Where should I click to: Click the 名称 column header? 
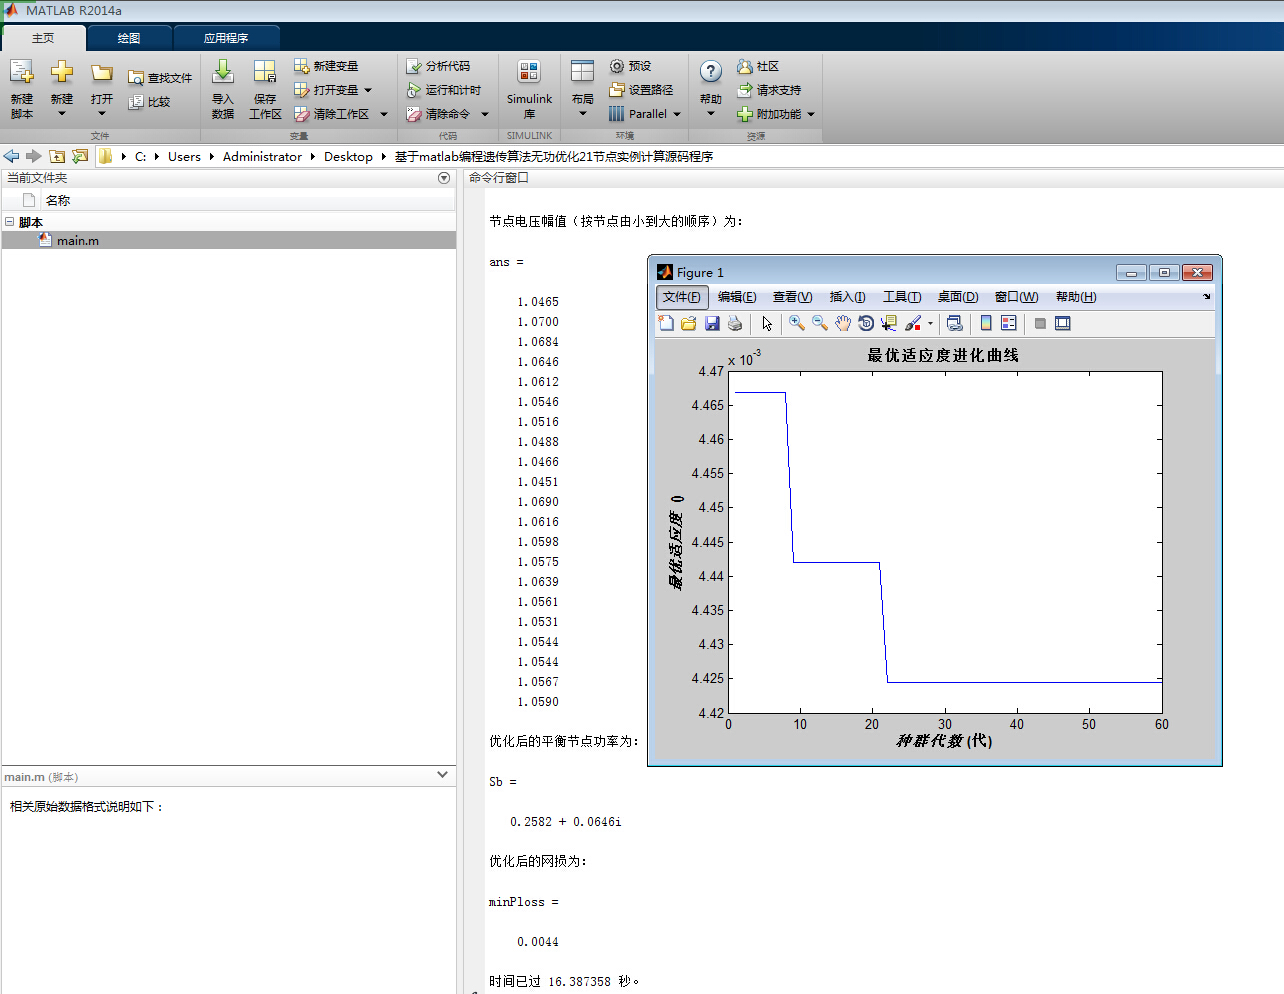point(58,200)
